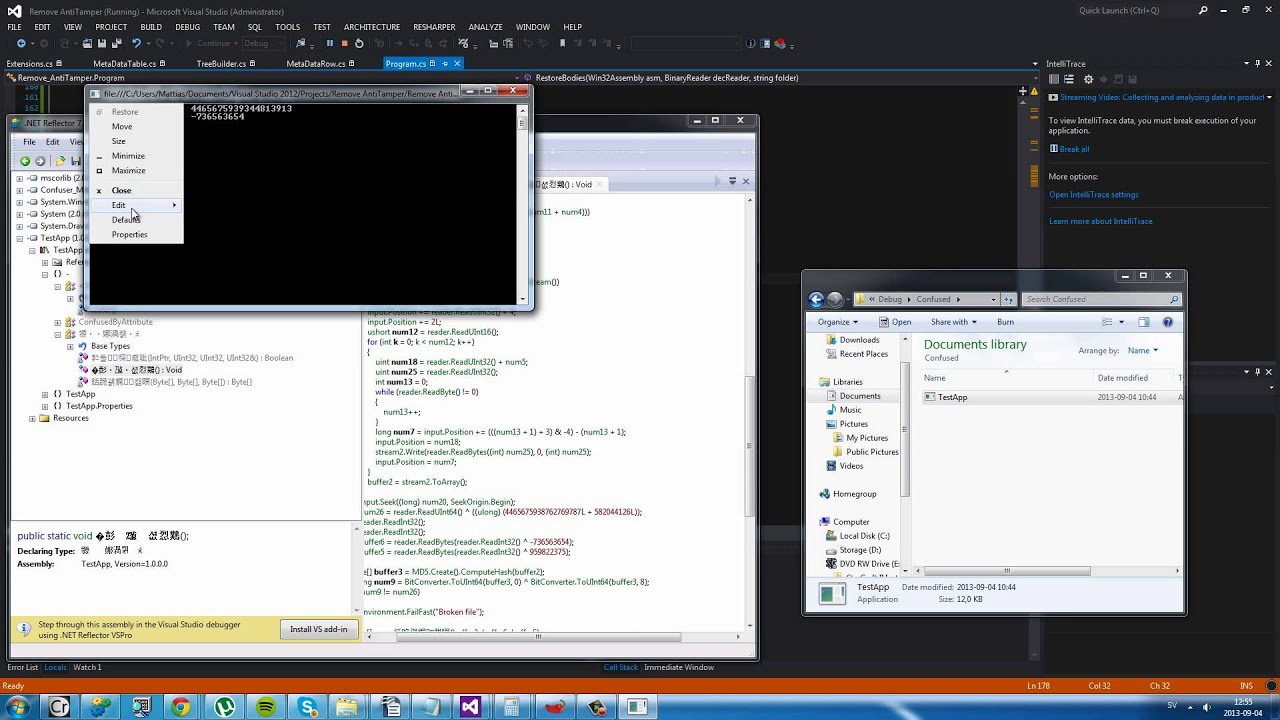
Task: Expand the System.Dra node in Reflector tree
Action: (19, 226)
